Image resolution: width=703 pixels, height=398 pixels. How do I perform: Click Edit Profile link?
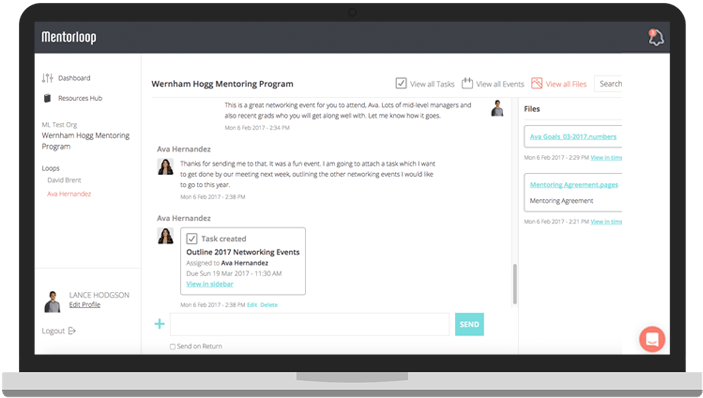tap(85, 305)
